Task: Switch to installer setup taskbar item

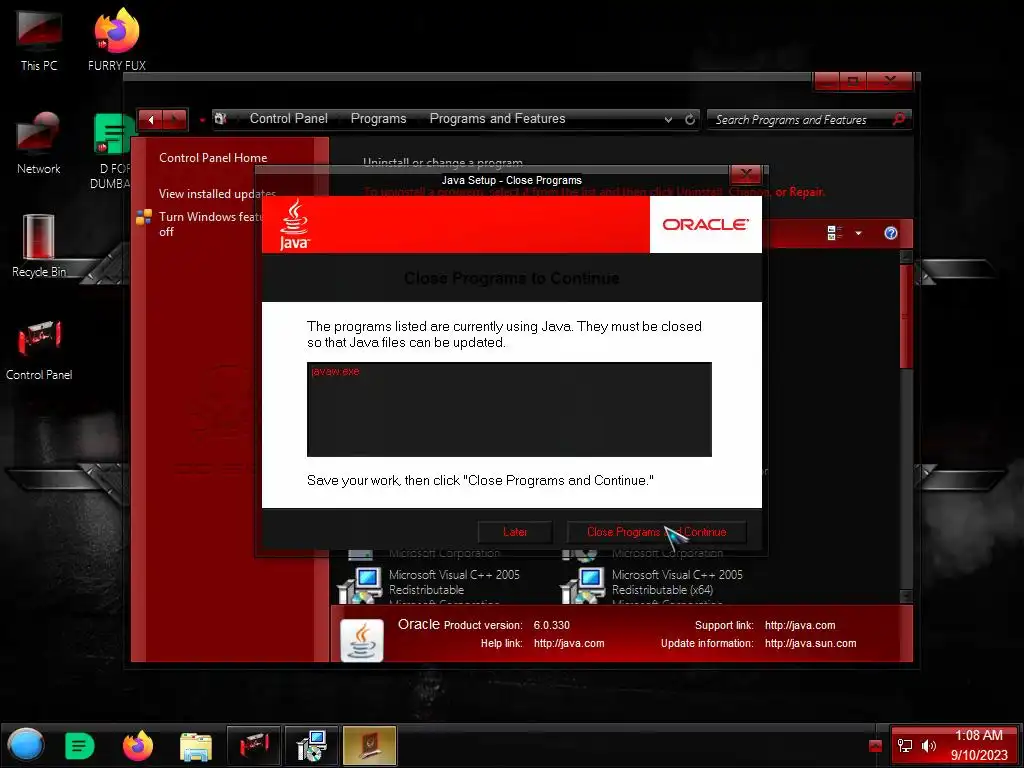Action: point(312,745)
